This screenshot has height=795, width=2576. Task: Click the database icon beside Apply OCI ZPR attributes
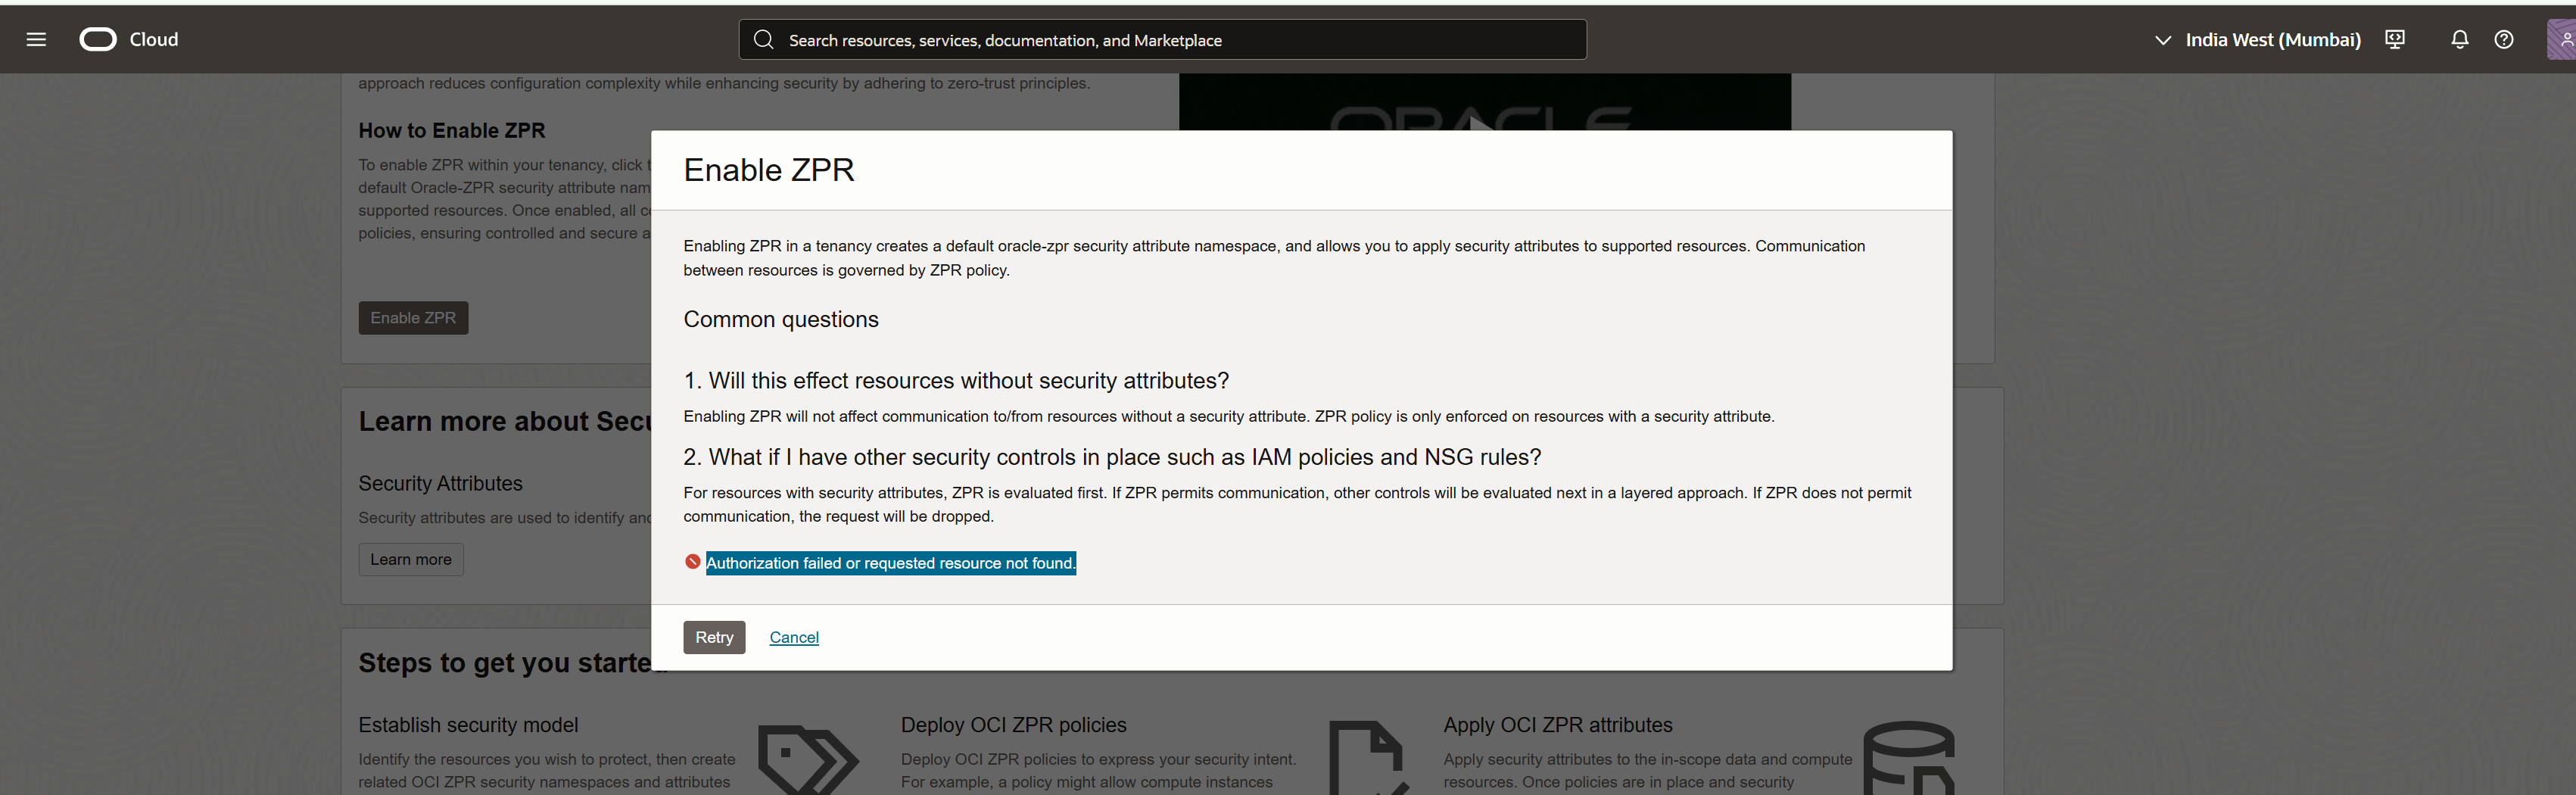(1910, 759)
